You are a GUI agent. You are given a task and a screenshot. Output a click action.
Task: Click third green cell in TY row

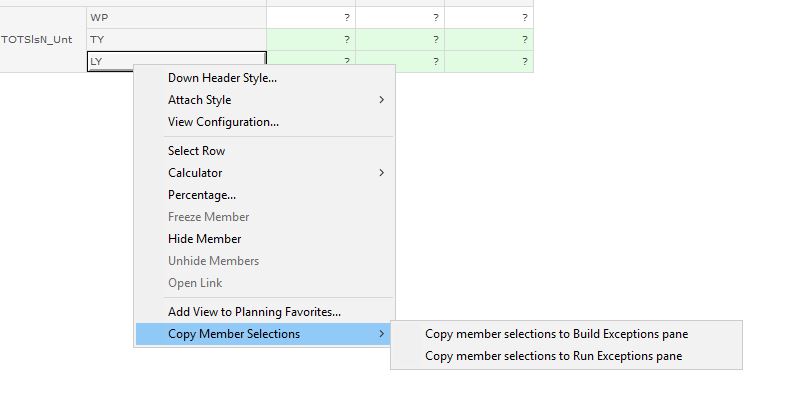pyautogui.click(x=489, y=39)
